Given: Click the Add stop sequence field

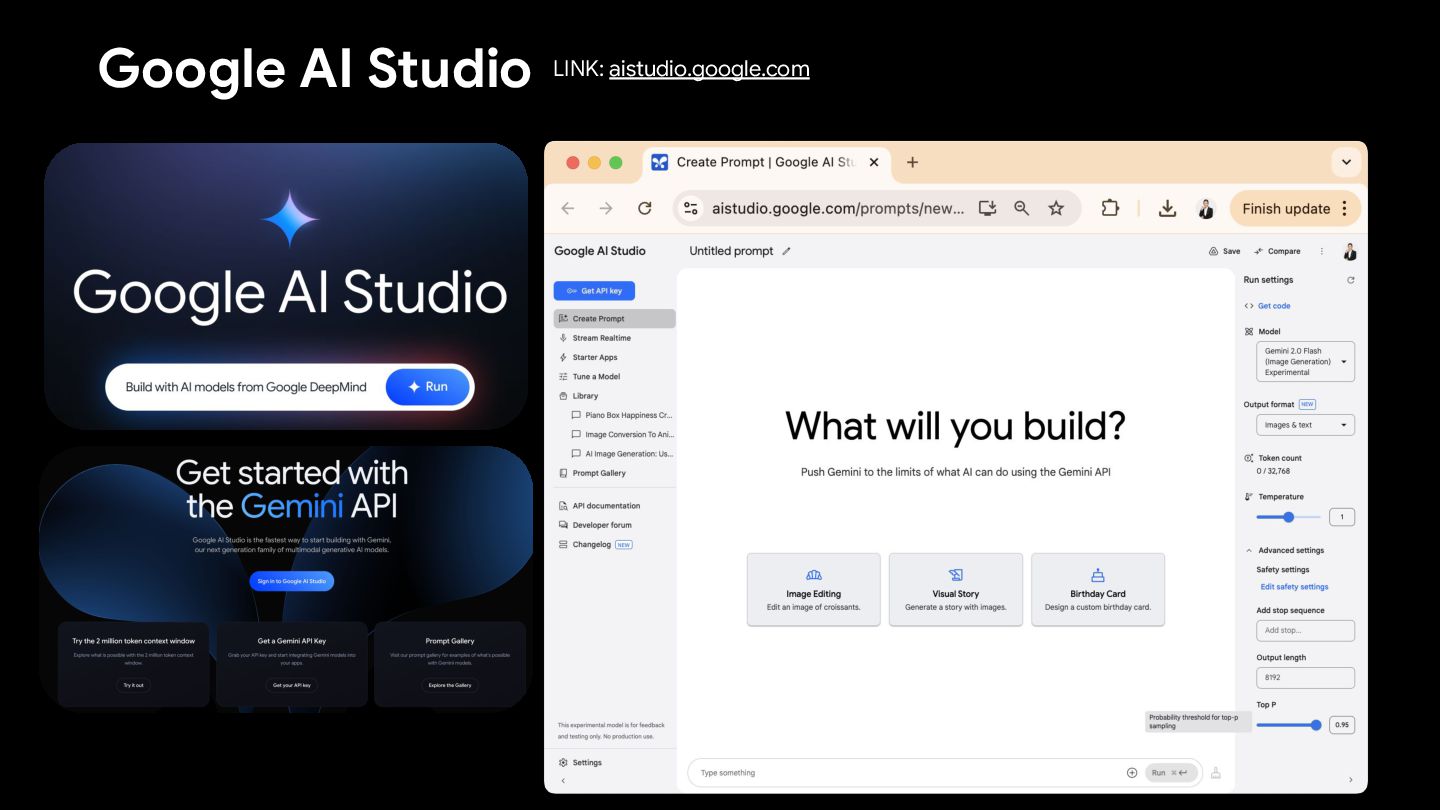Looking at the screenshot, I should [1305, 631].
